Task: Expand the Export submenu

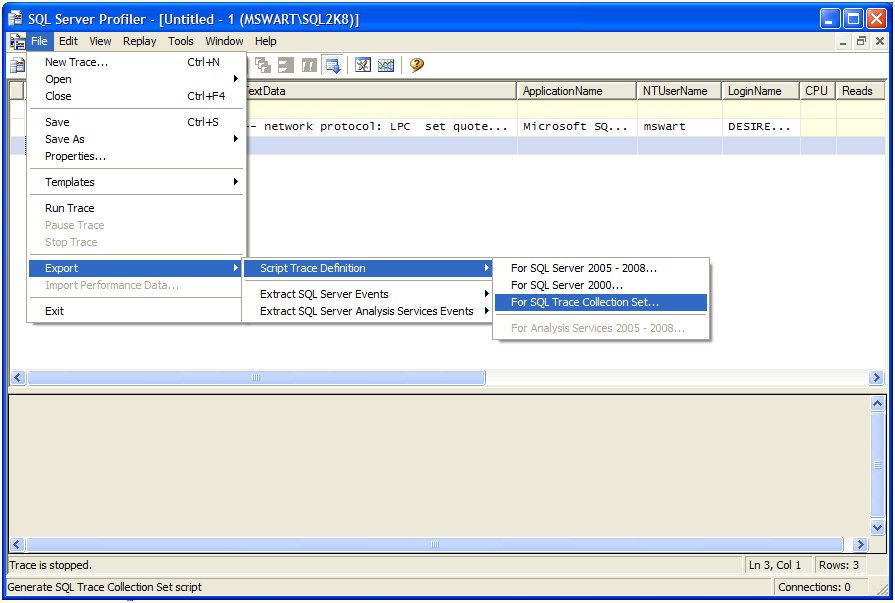Action: pyautogui.click(x=136, y=268)
